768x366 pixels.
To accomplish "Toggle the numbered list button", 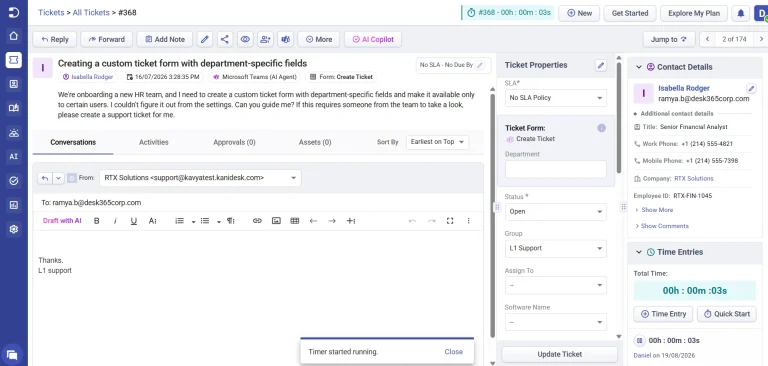I will [x=180, y=221].
